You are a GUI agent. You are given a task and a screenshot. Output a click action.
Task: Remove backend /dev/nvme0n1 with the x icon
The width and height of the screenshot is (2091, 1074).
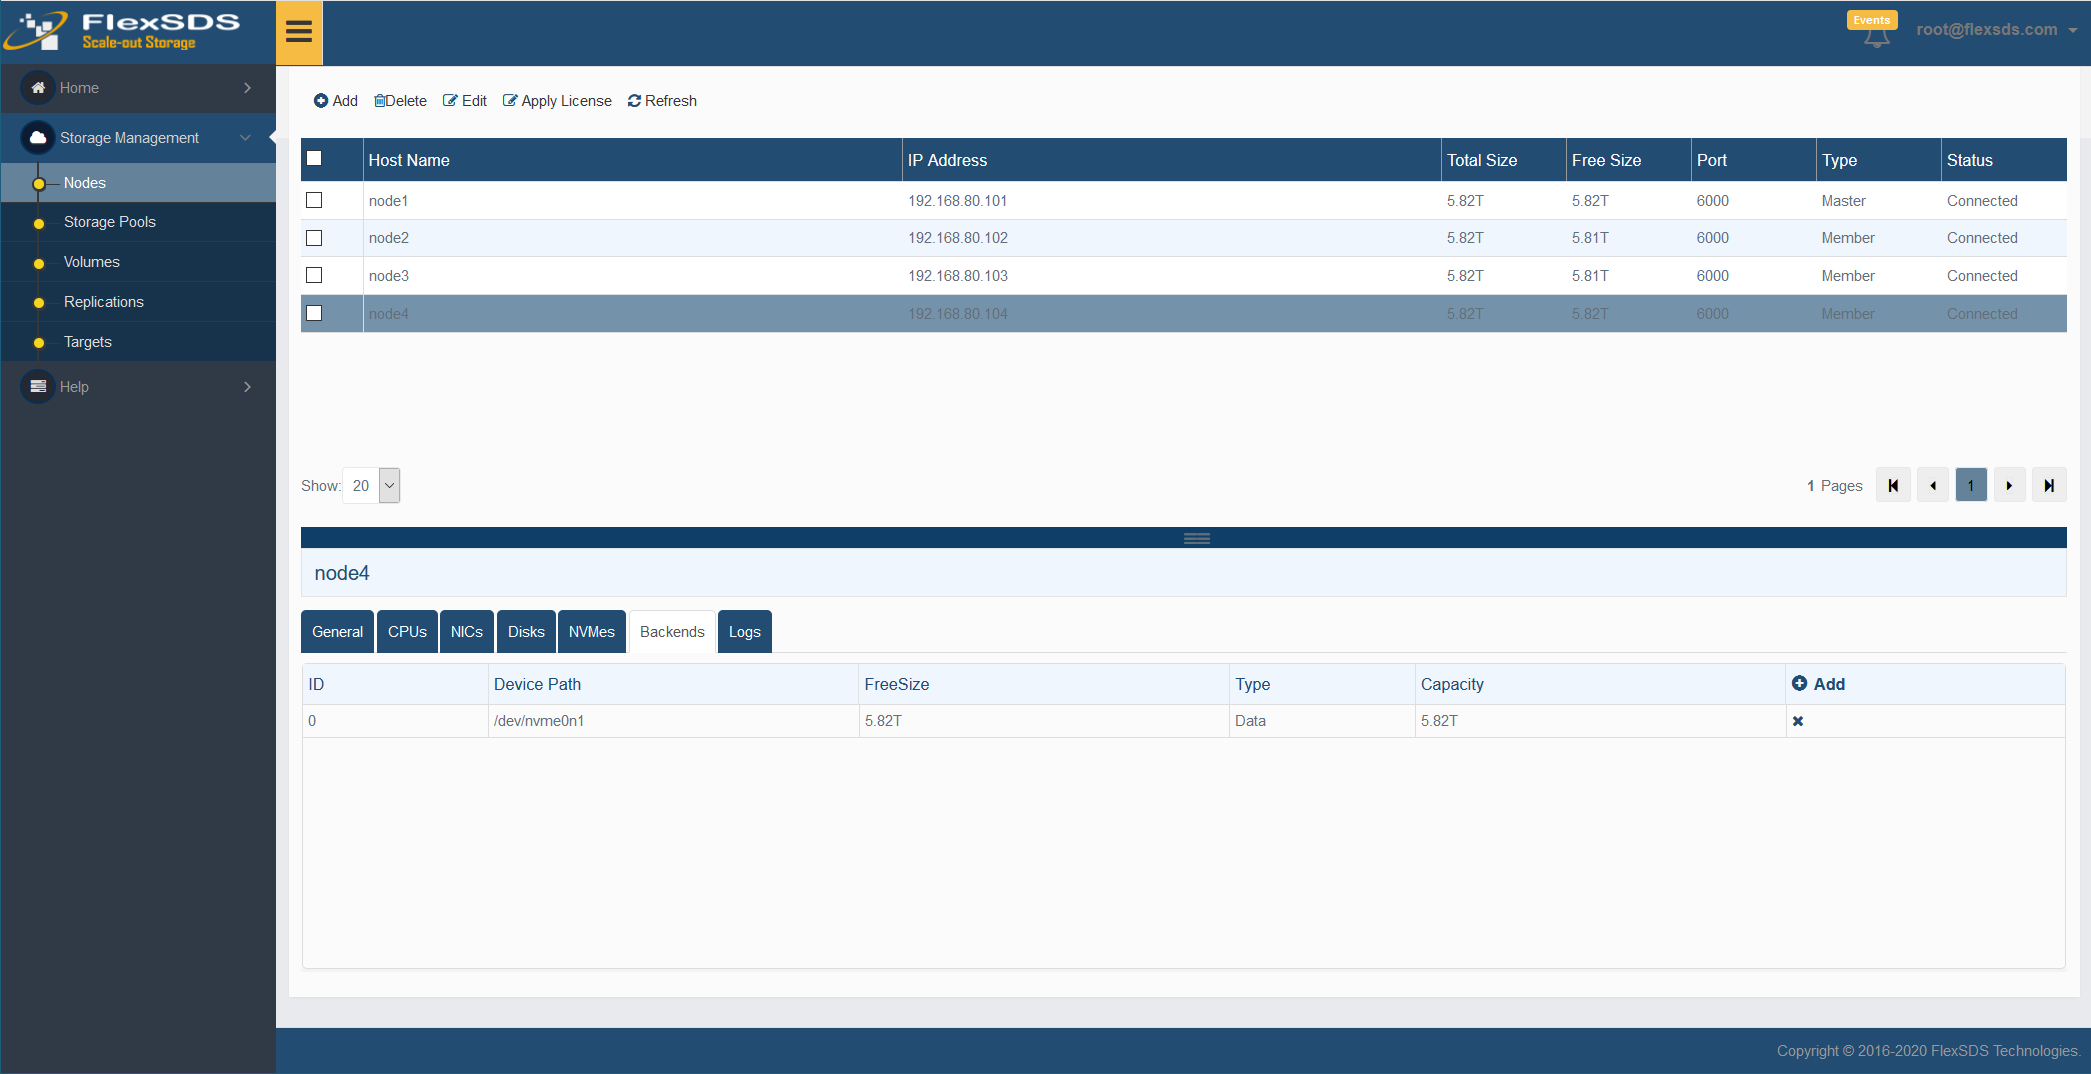[1798, 721]
